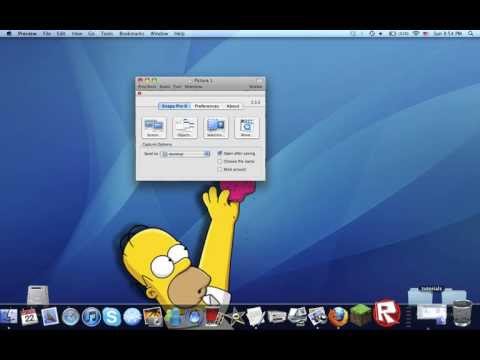Open Finder from the Dock
480x360 pixels.
[8, 316]
